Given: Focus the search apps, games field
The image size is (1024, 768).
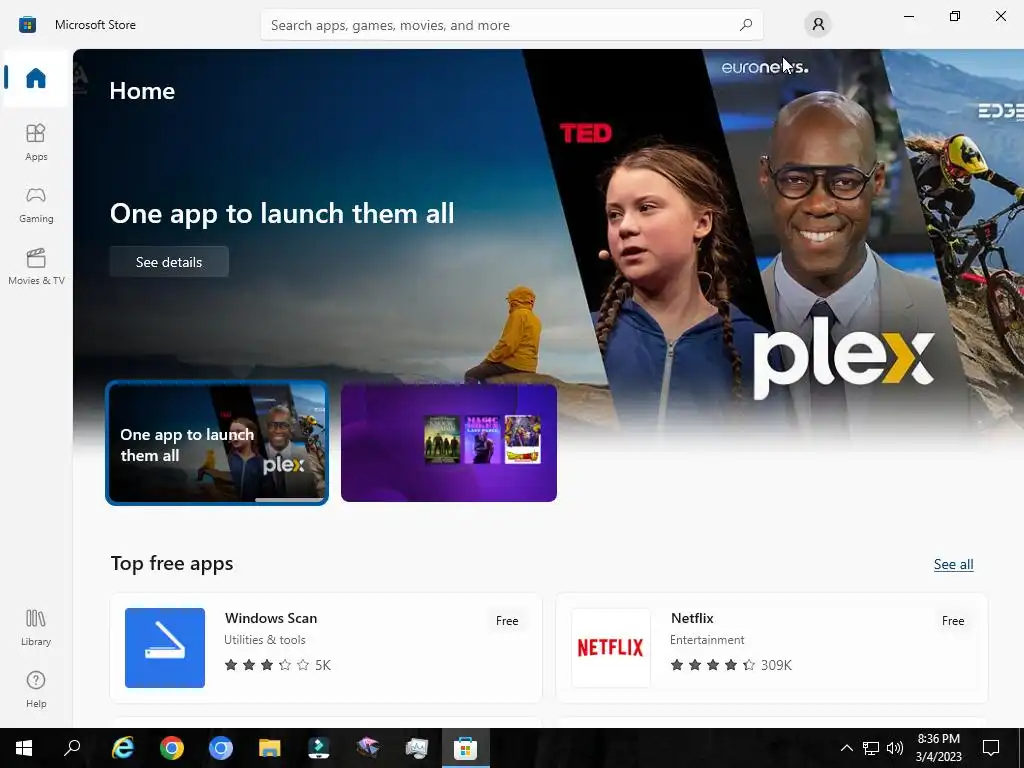Looking at the screenshot, I should [x=511, y=25].
